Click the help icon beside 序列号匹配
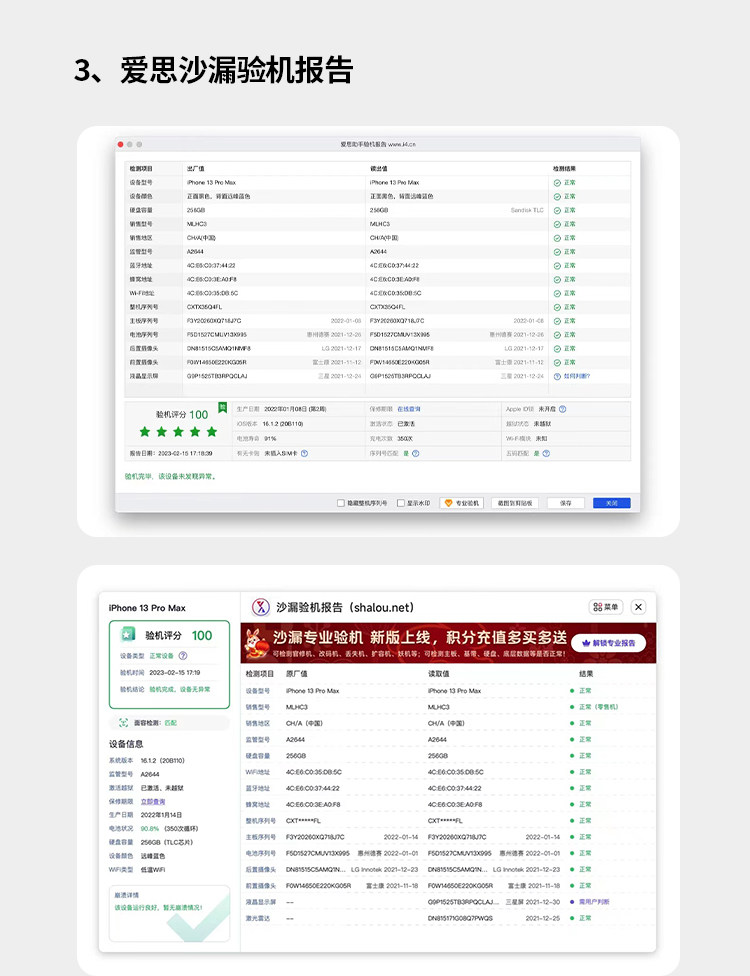The width and height of the screenshot is (750, 976). click(416, 453)
